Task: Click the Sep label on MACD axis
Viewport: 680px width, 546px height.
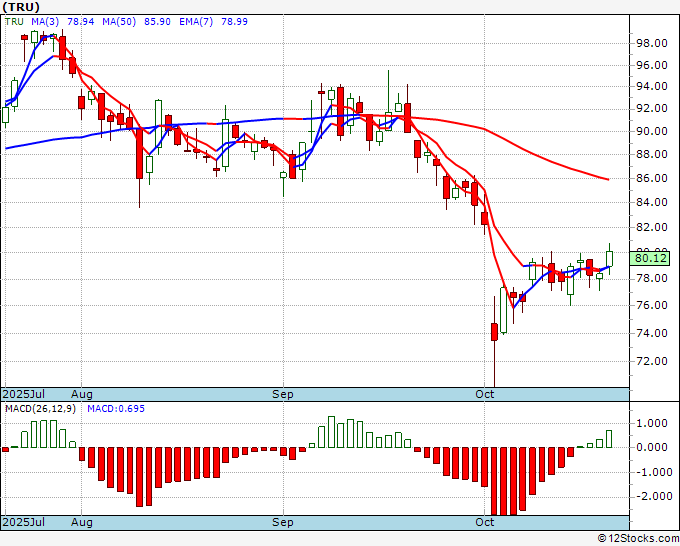Action: coord(283,522)
